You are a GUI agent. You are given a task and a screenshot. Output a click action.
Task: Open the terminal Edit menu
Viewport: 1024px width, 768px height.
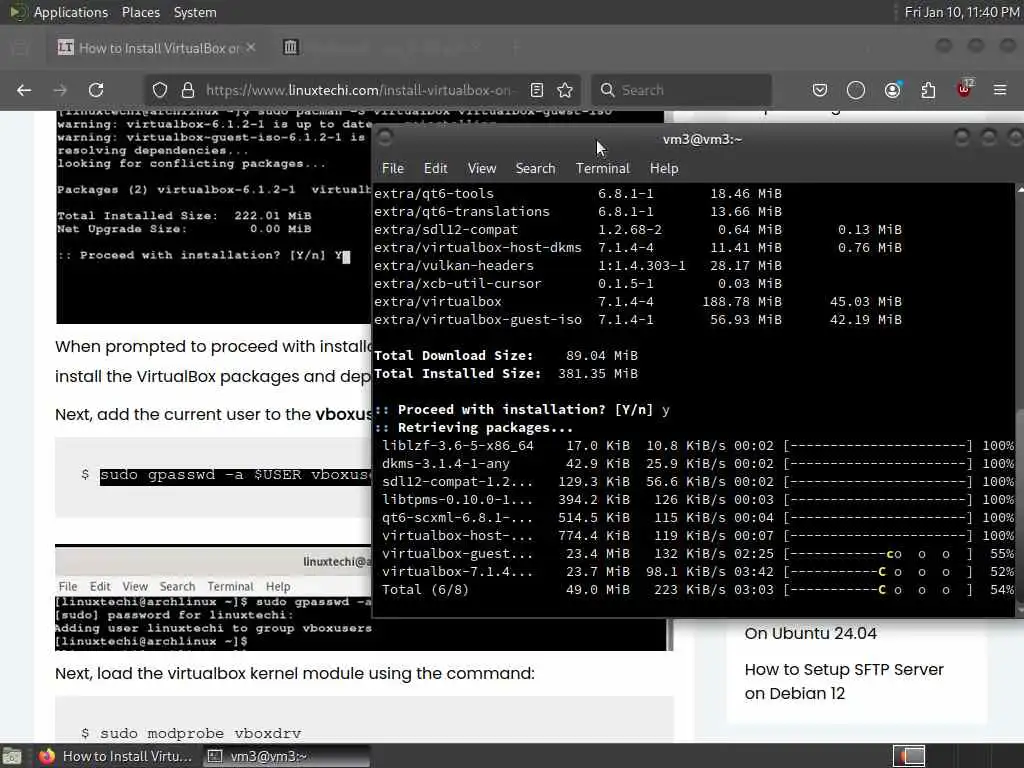(436, 168)
